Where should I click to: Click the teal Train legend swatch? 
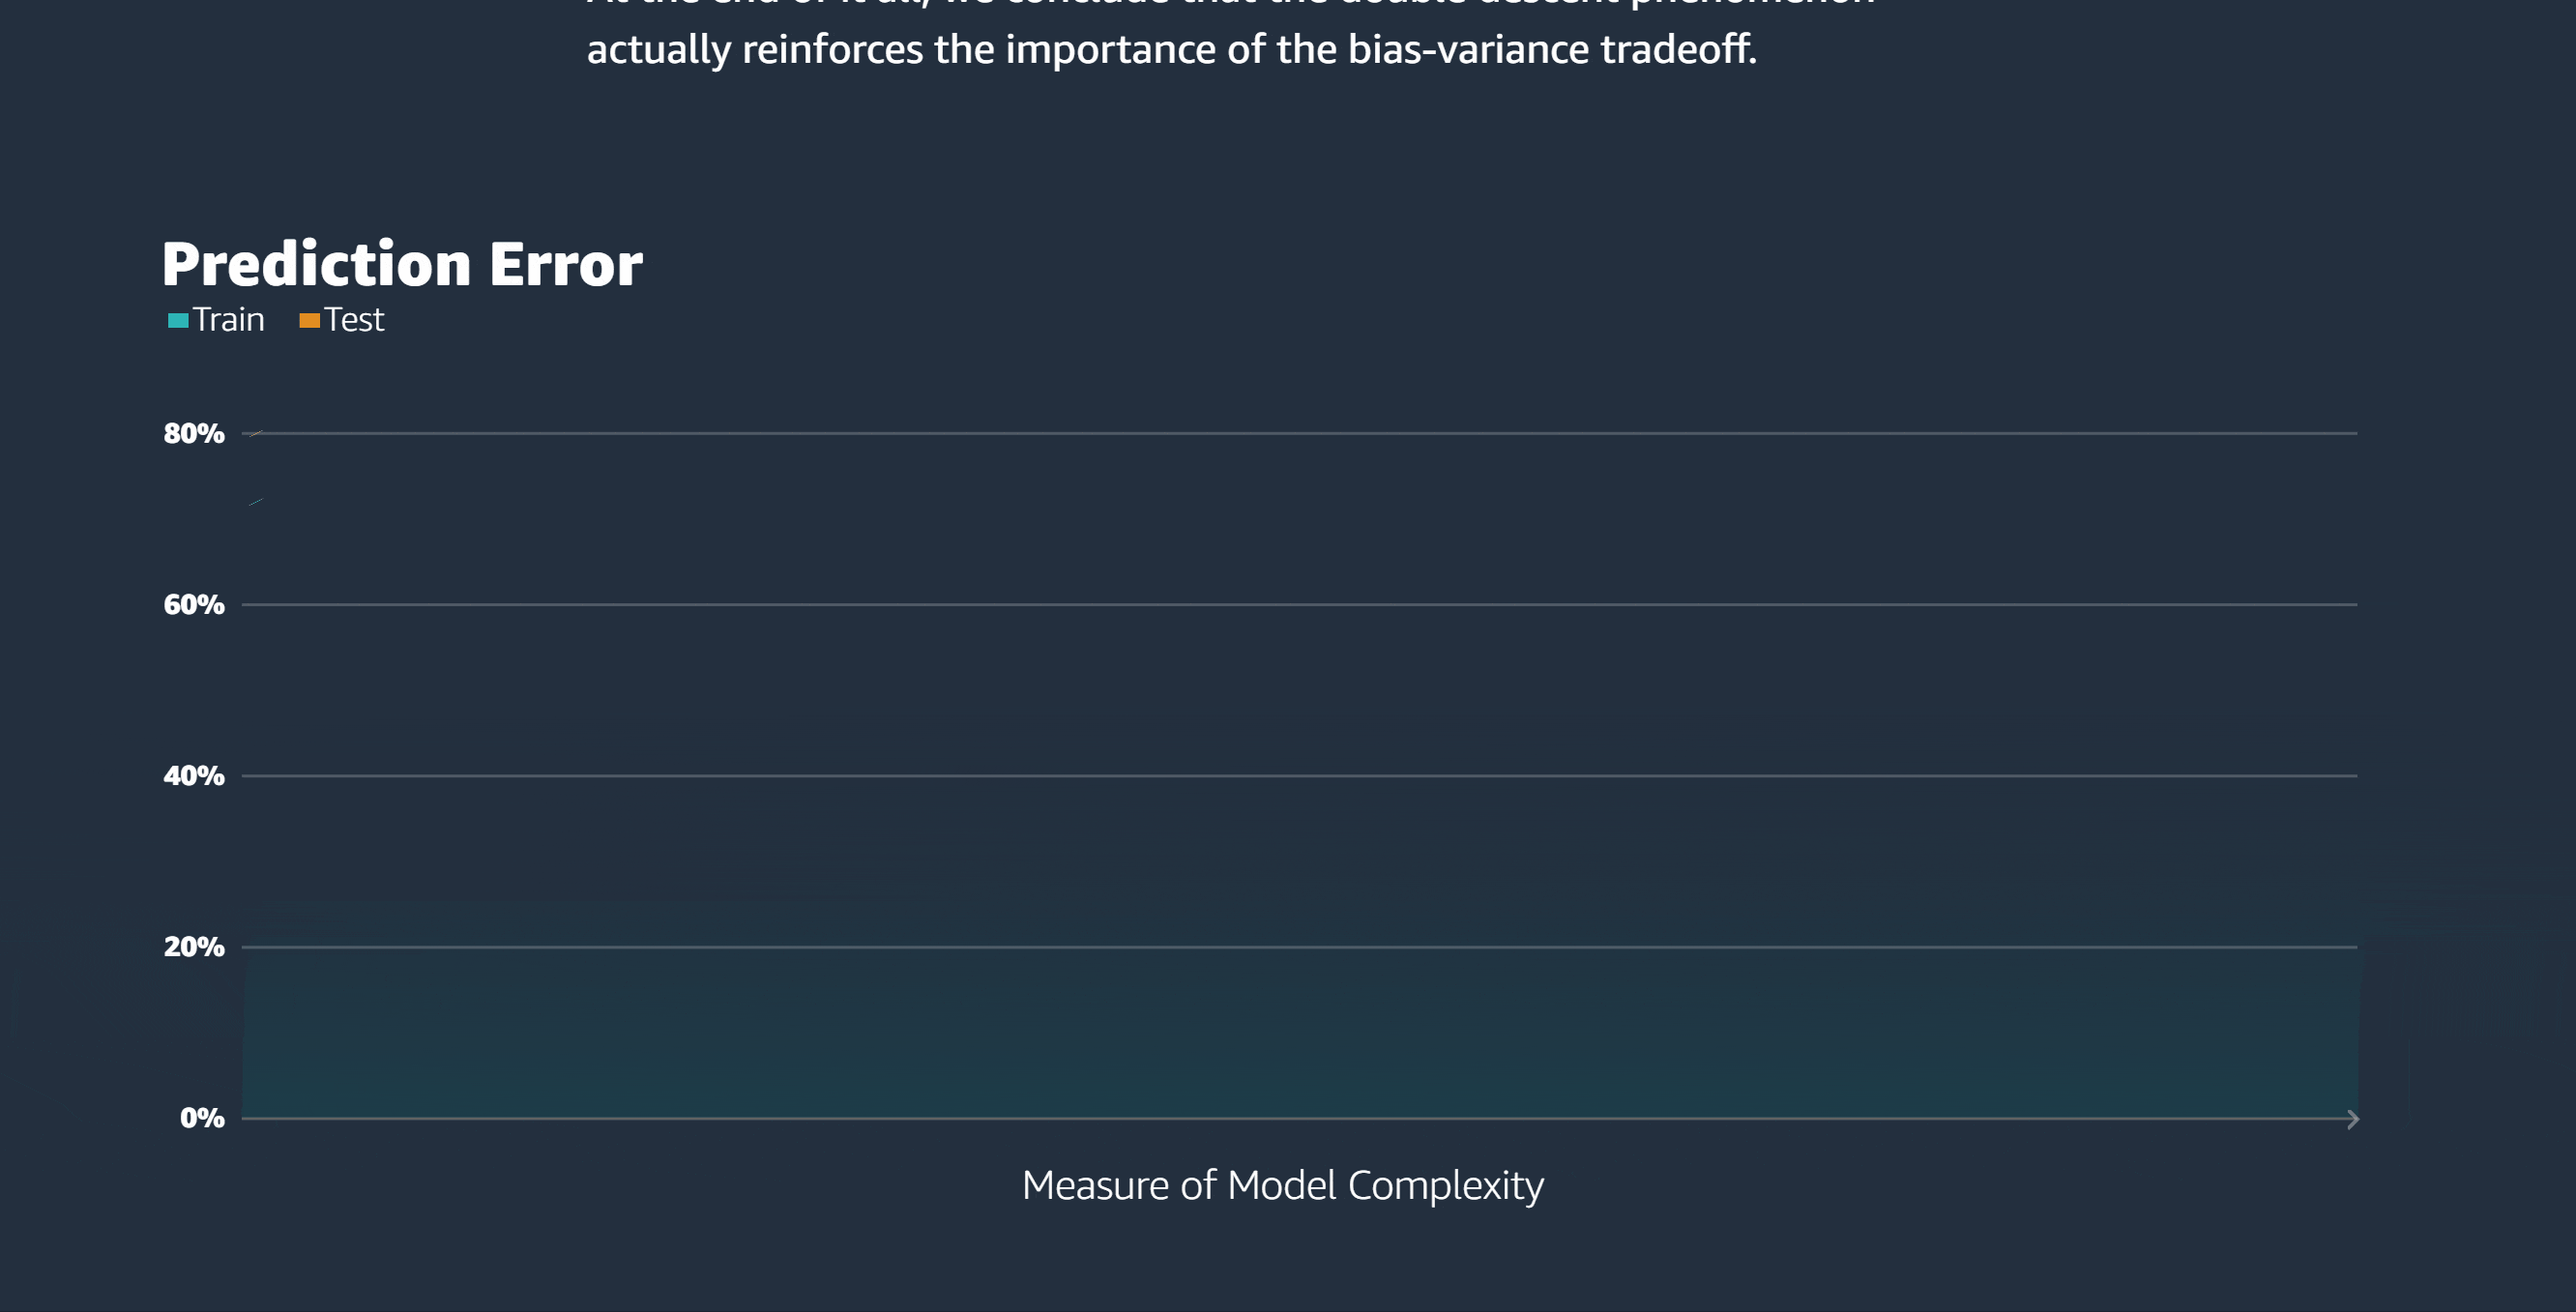coord(178,320)
